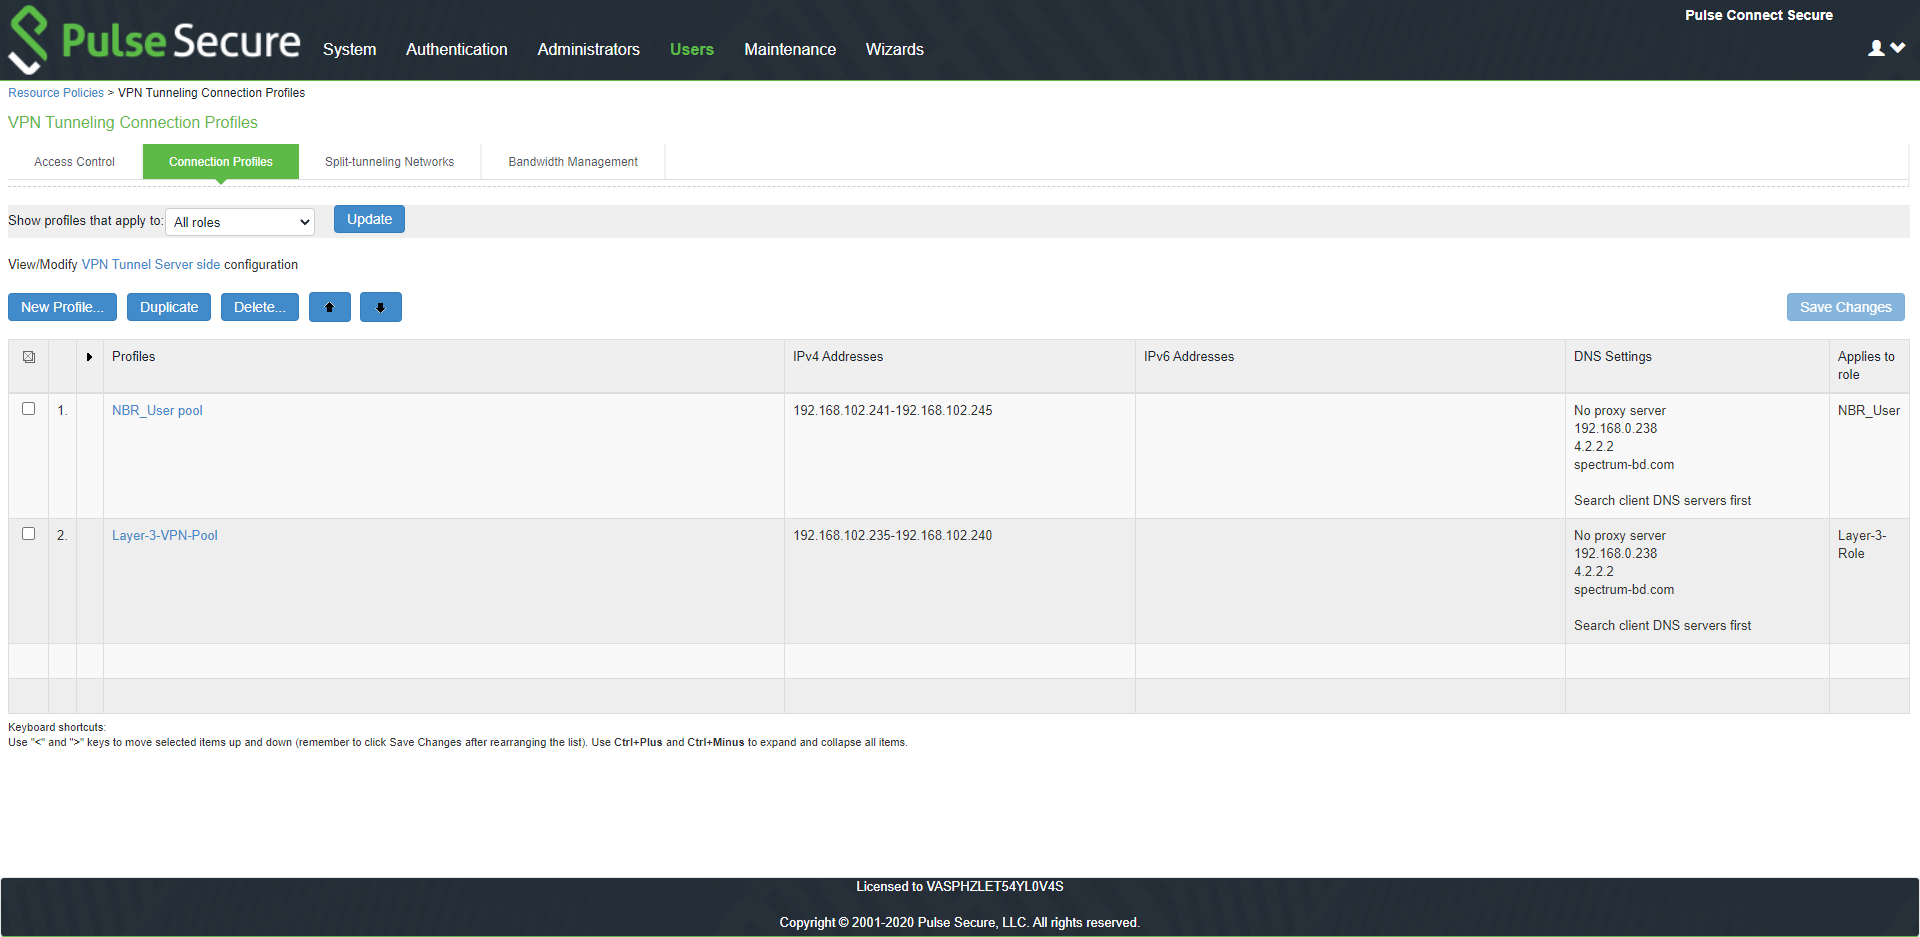The height and width of the screenshot is (937, 1920).
Task: Open the Maintenance menu
Action: [x=790, y=49]
